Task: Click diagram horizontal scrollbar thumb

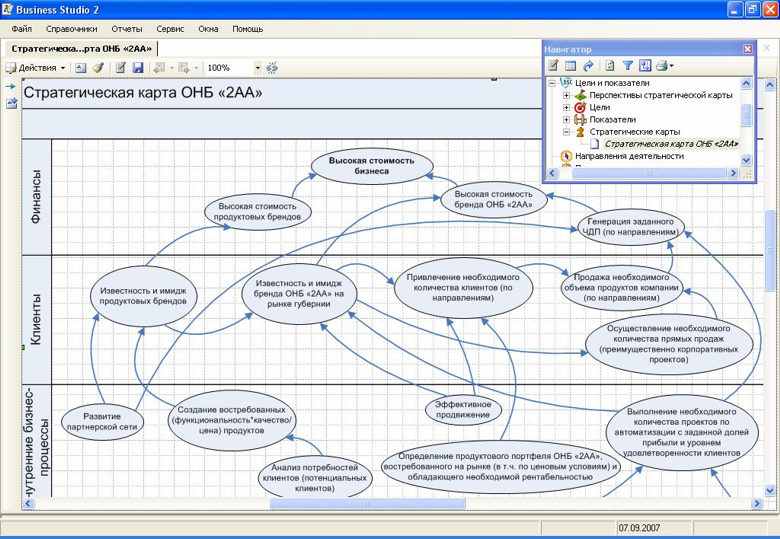Action: point(368,504)
